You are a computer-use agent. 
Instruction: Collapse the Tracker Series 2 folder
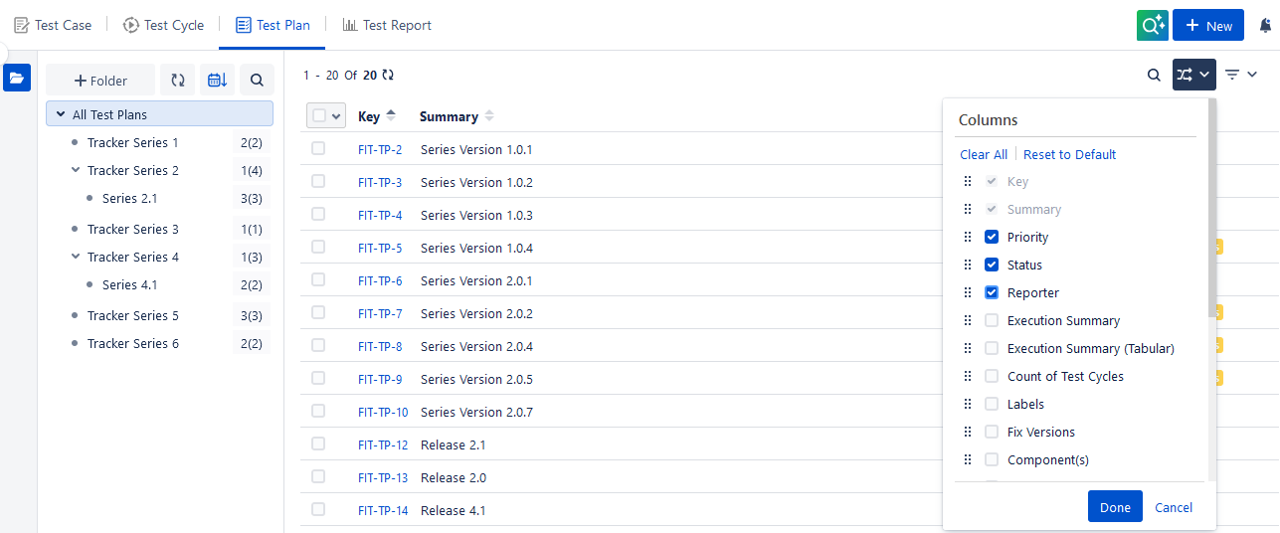point(75,171)
